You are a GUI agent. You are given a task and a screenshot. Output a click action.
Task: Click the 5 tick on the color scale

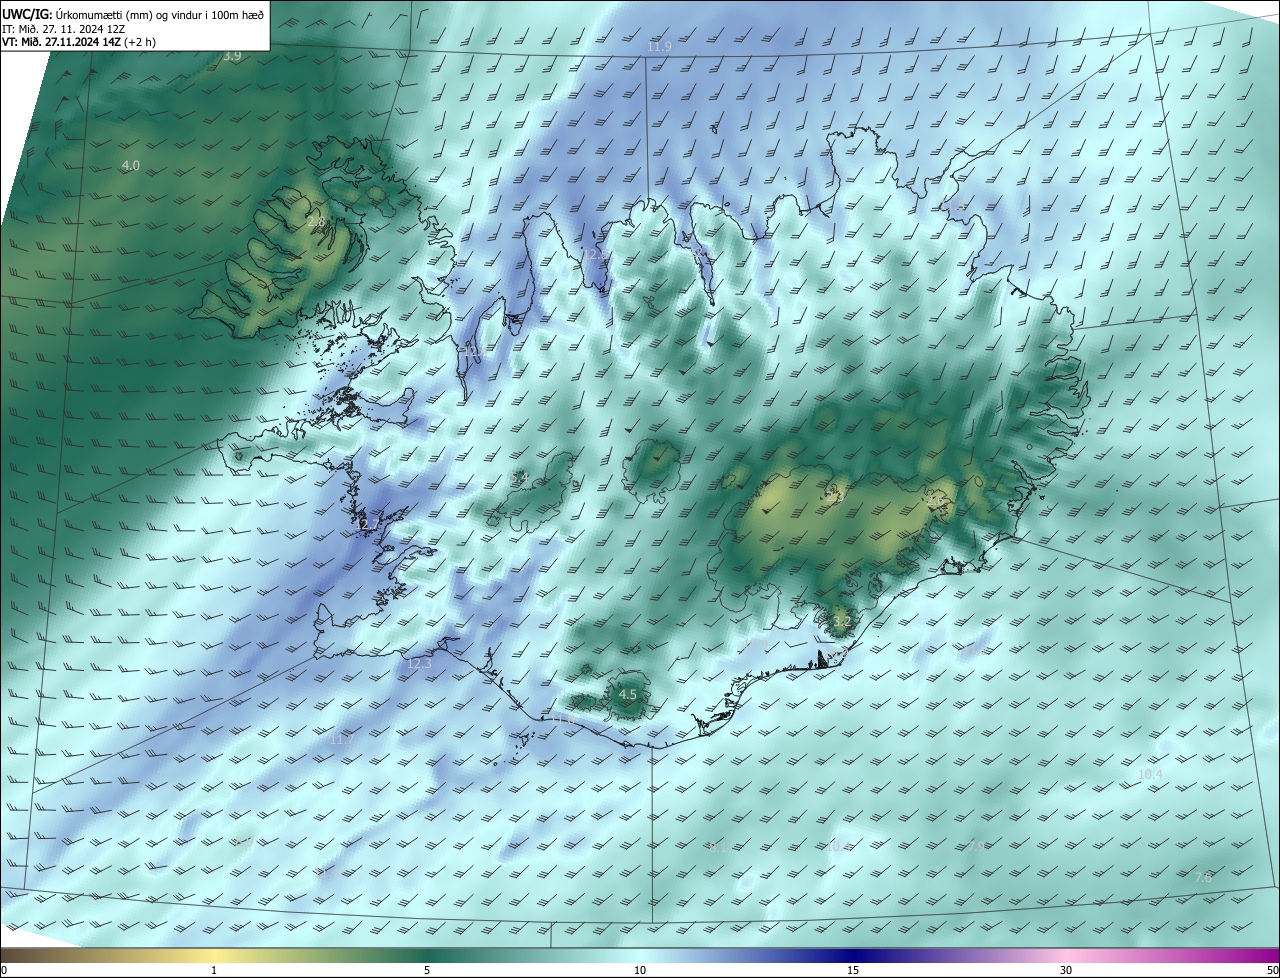pyautogui.click(x=427, y=970)
